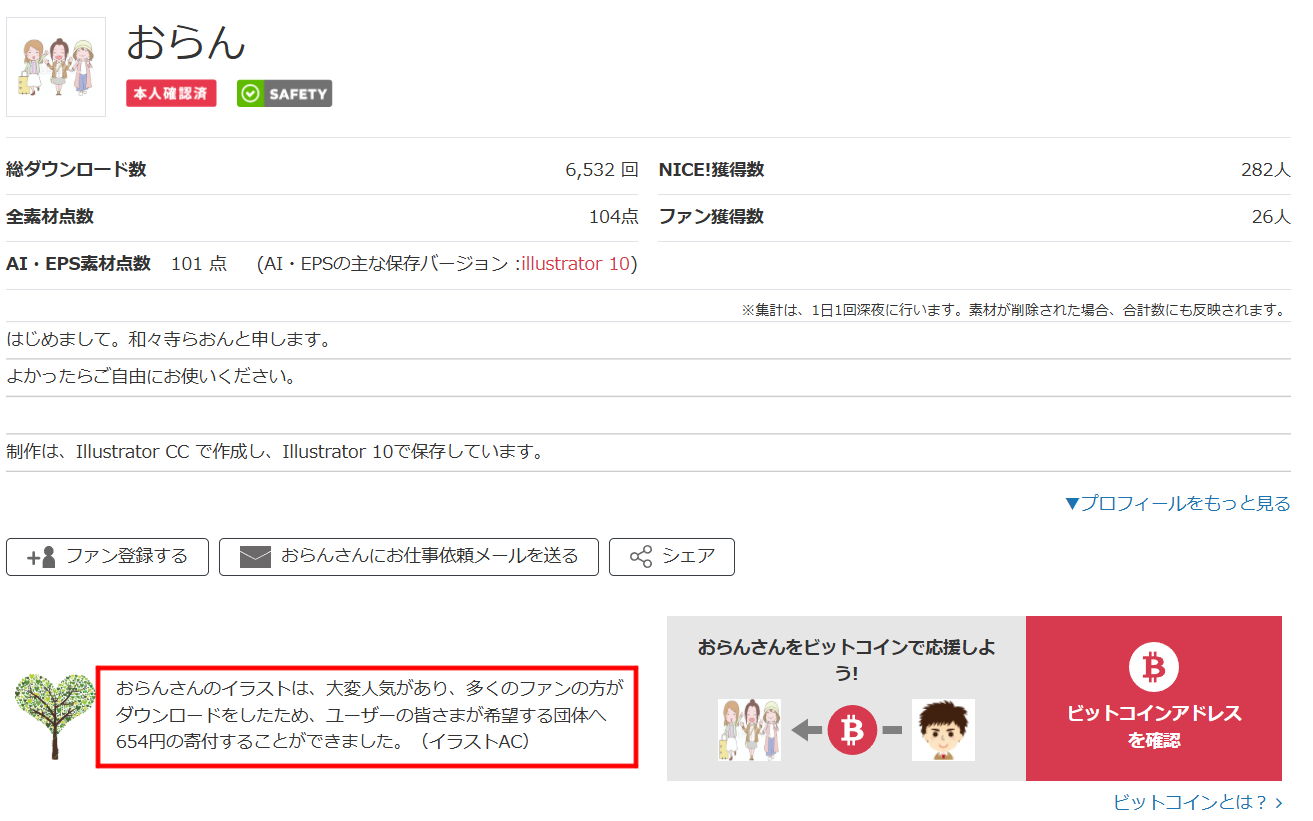Click the three-women illustration in the Bitcoin banner
1313x821 pixels.
point(749,730)
